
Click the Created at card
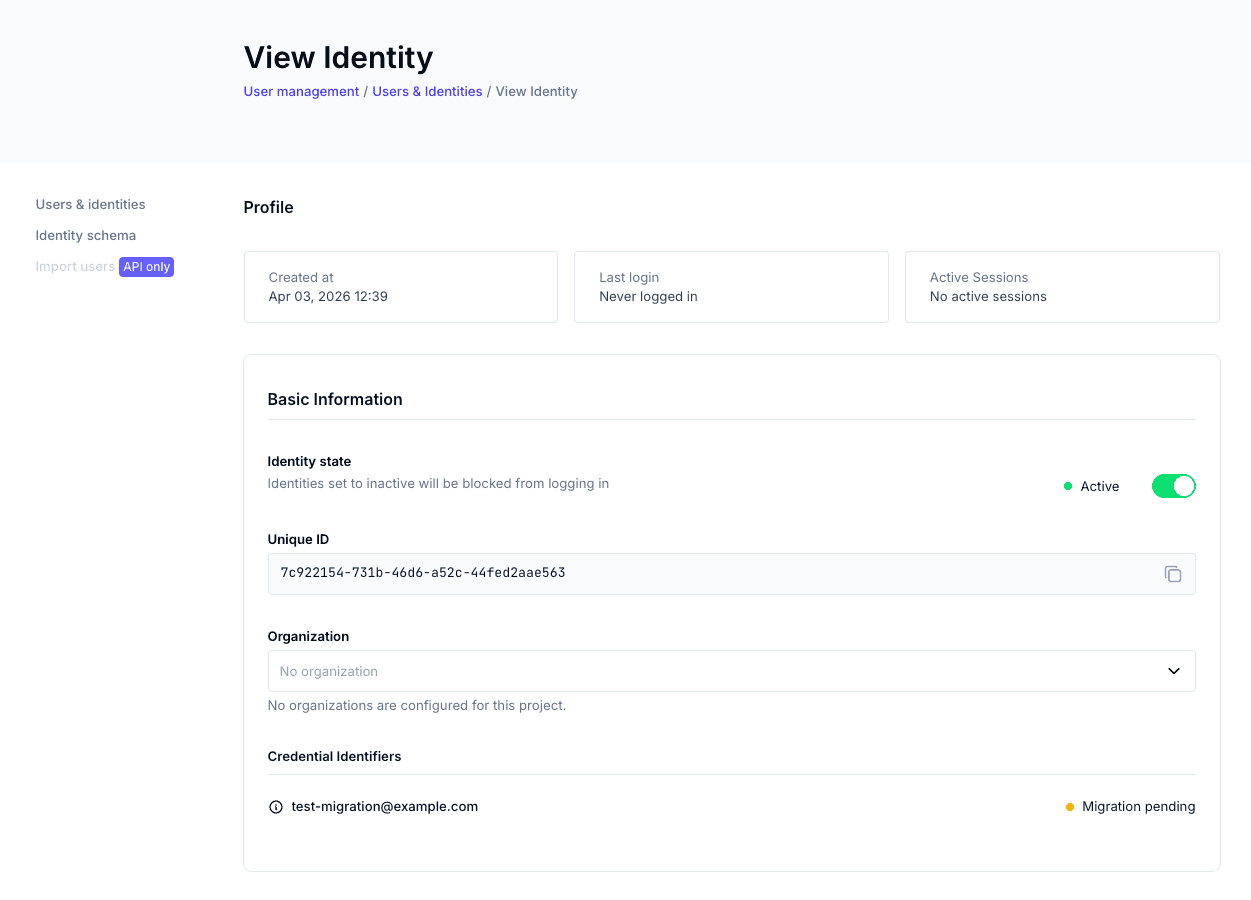pos(400,287)
